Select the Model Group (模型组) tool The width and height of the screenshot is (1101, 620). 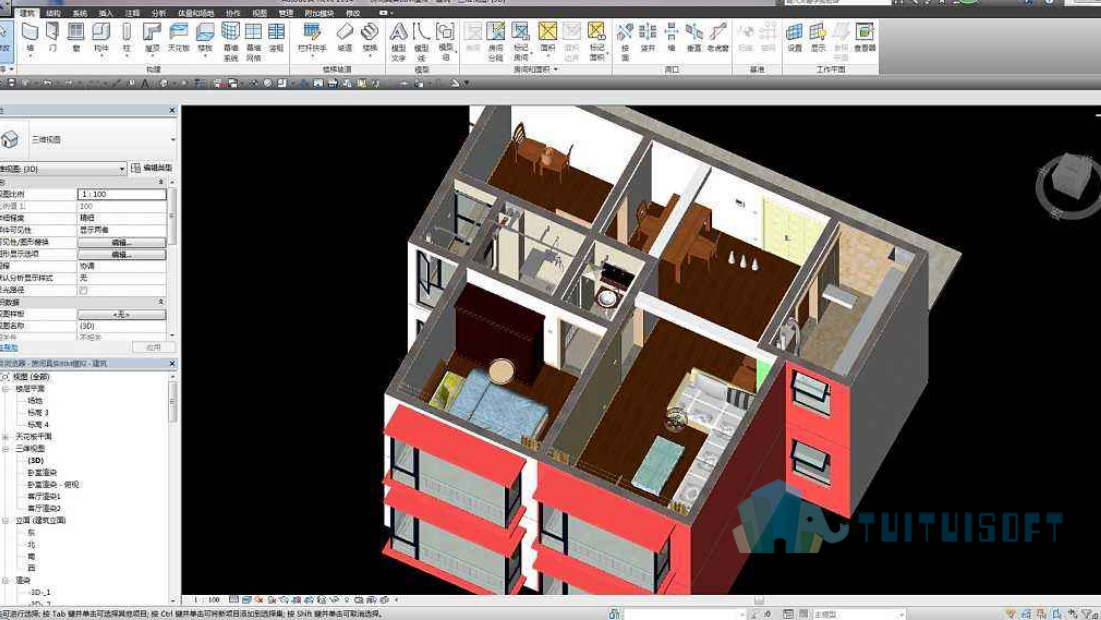click(x=445, y=41)
